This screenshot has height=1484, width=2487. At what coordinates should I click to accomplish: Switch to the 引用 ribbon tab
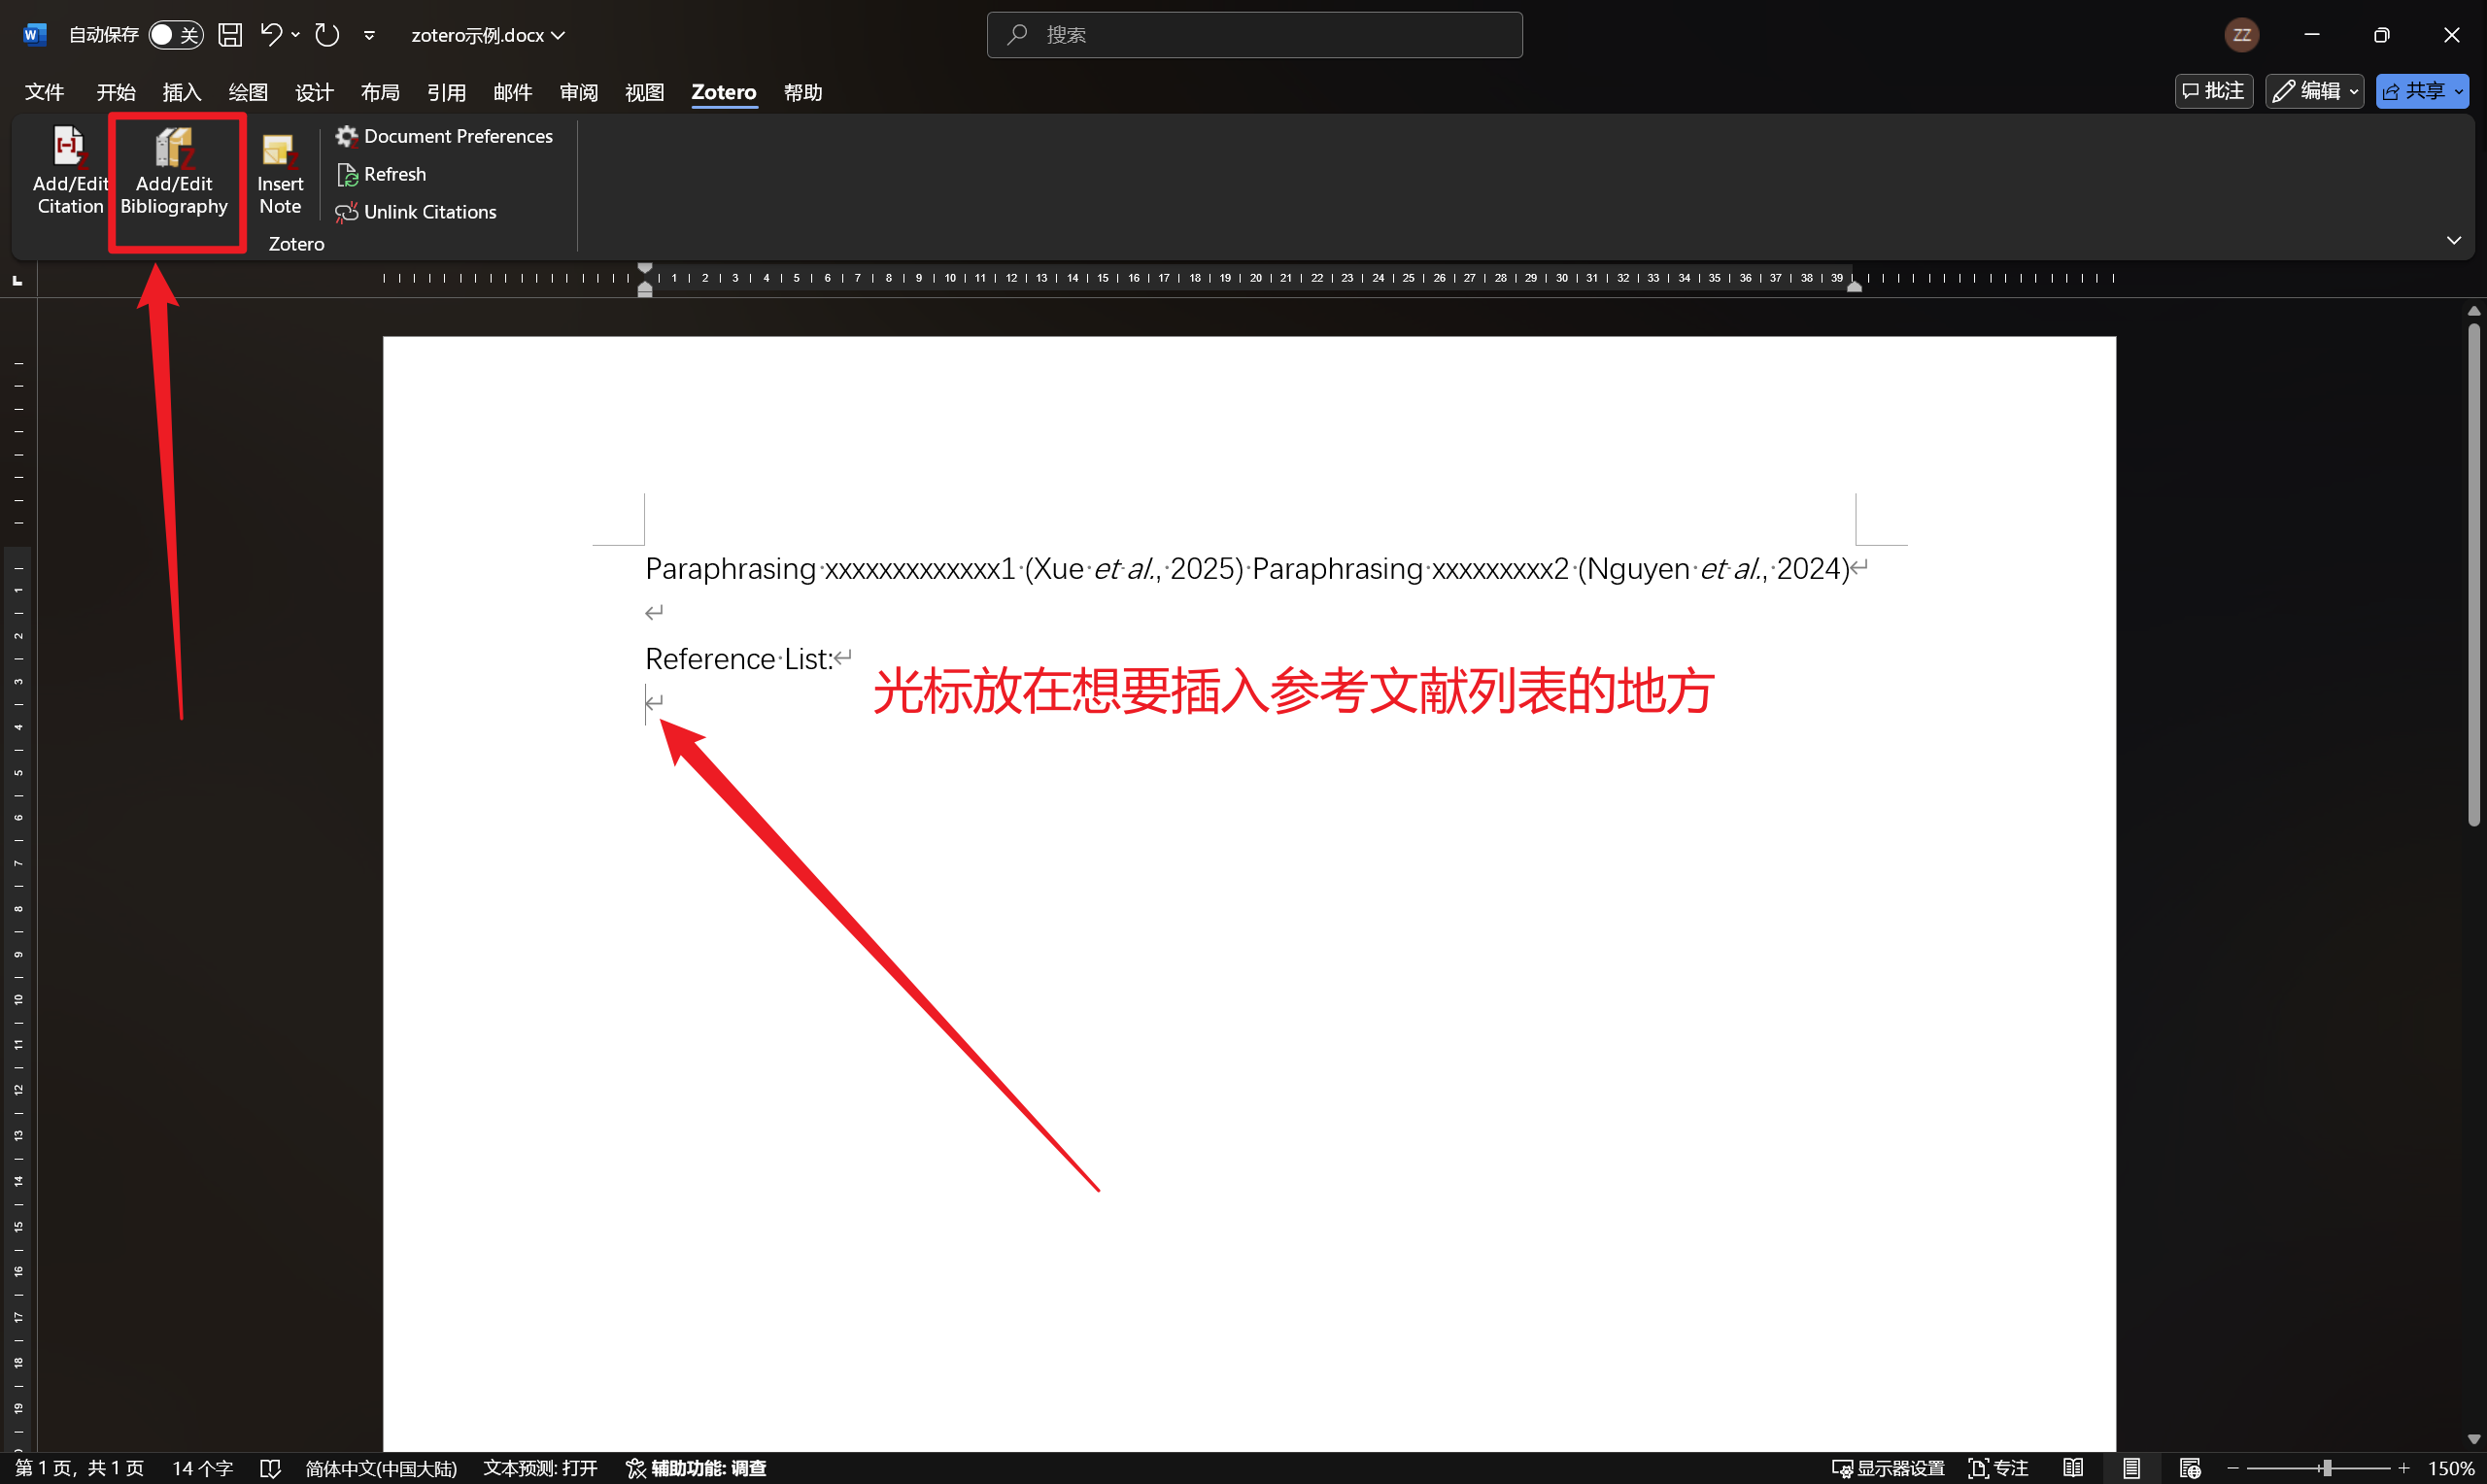point(448,92)
